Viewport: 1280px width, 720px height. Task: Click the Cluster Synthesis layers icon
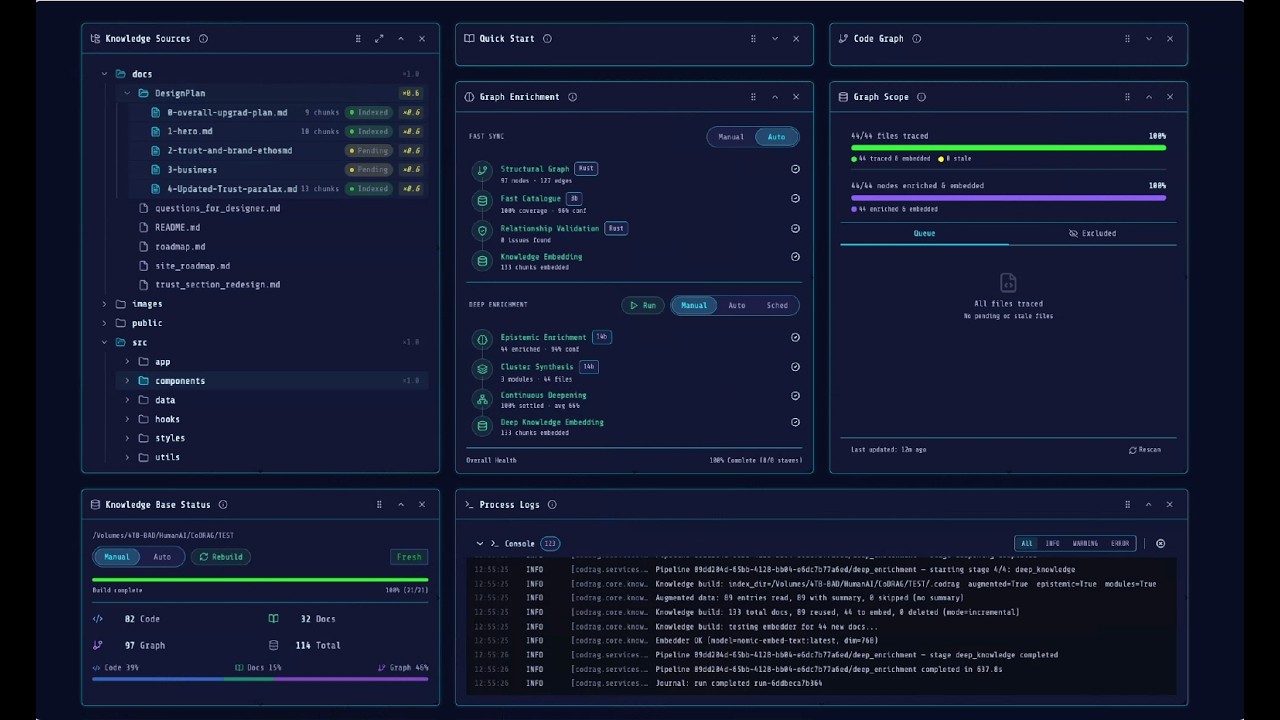point(482,369)
